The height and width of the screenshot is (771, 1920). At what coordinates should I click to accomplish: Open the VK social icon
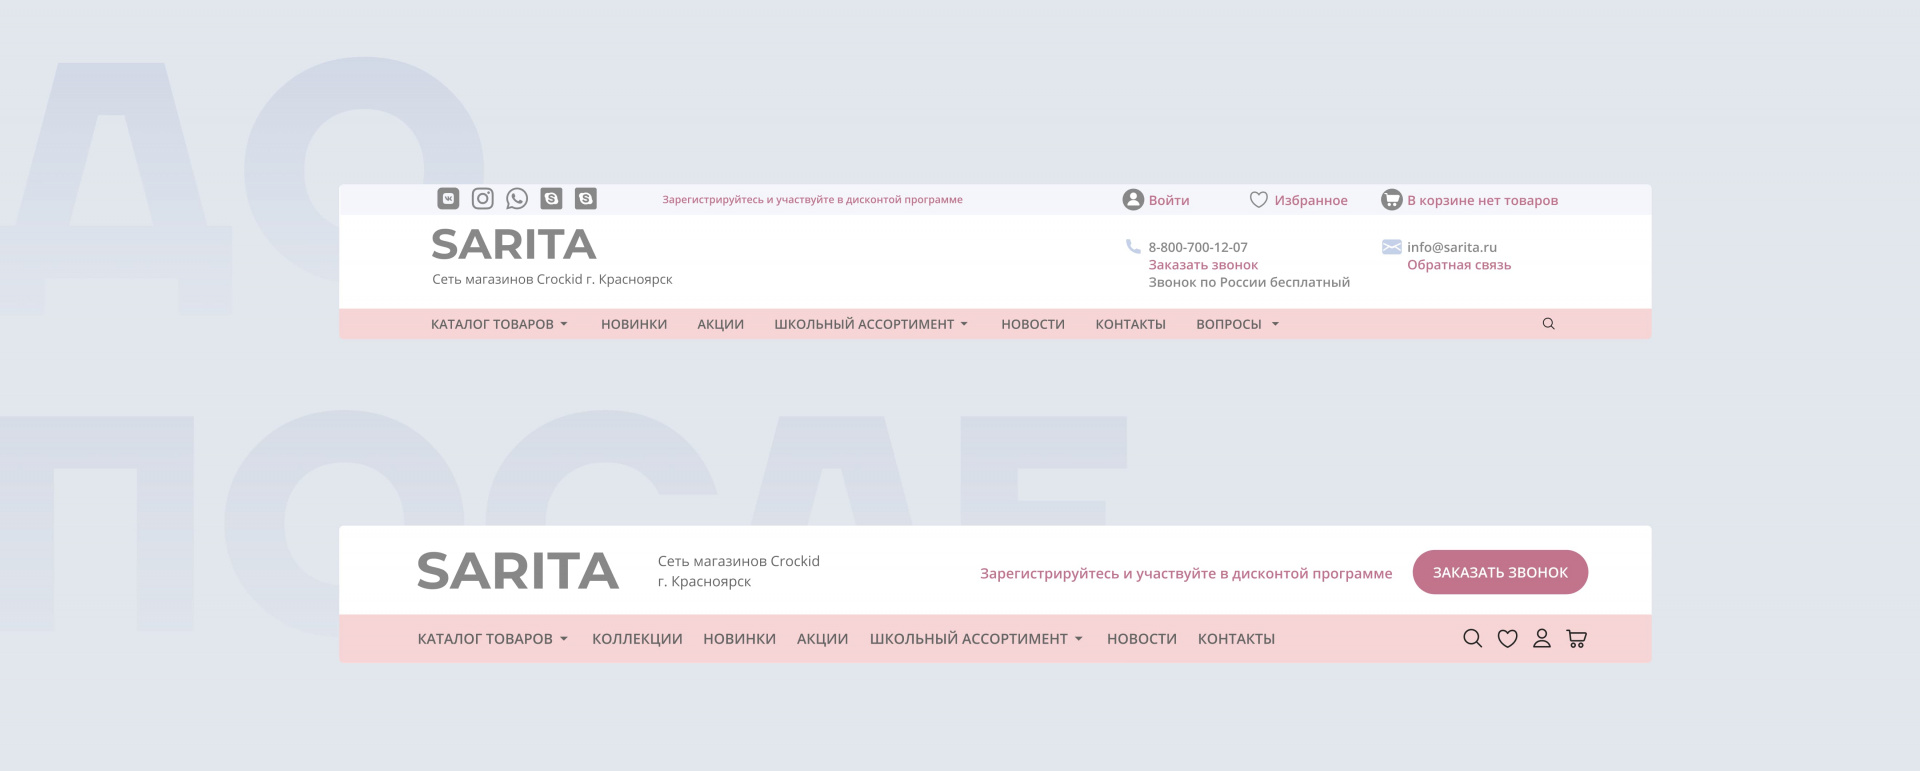pyautogui.click(x=448, y=199)
